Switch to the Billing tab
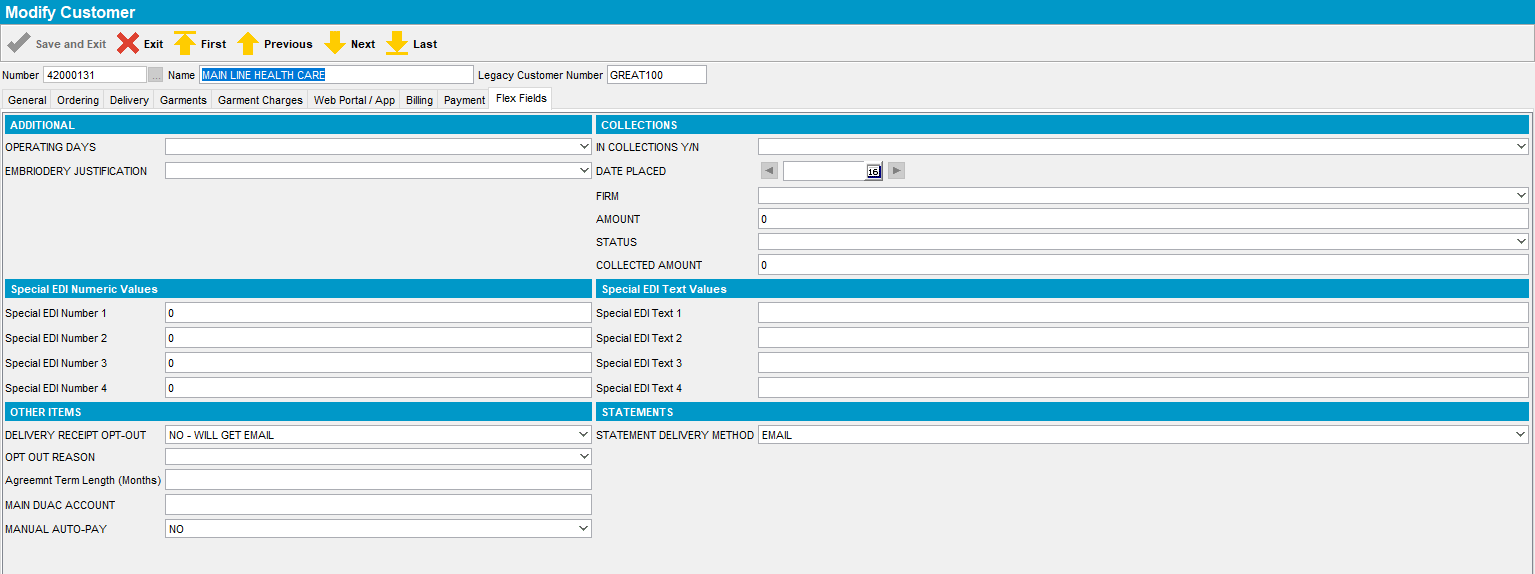The height and width of the screenshot is (574, 1535). tap(419, 100)
